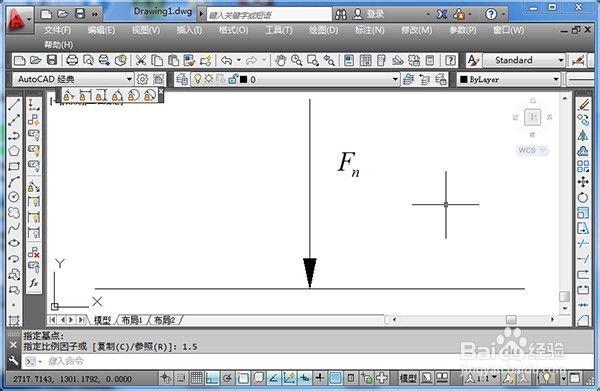Screen dimensions: 600x391
Task: Click the Workspace Settings gear icon
Action: (x=142, y=79)
